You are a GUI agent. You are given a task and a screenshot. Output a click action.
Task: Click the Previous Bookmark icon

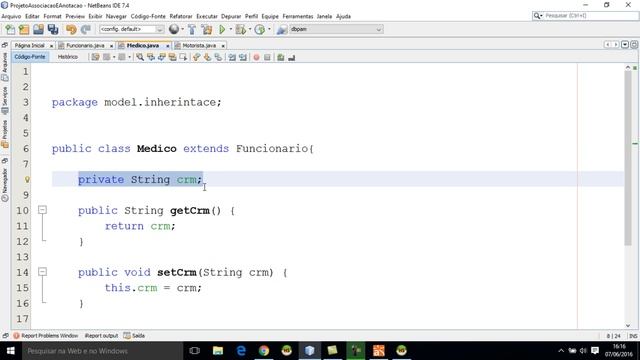pyautogui.click(x=196, y=58)
